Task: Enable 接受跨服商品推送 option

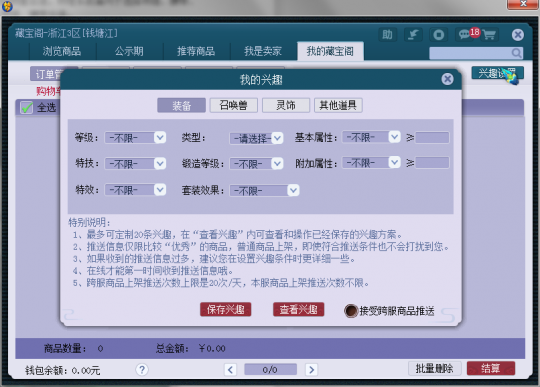Action: pos(351,311)
